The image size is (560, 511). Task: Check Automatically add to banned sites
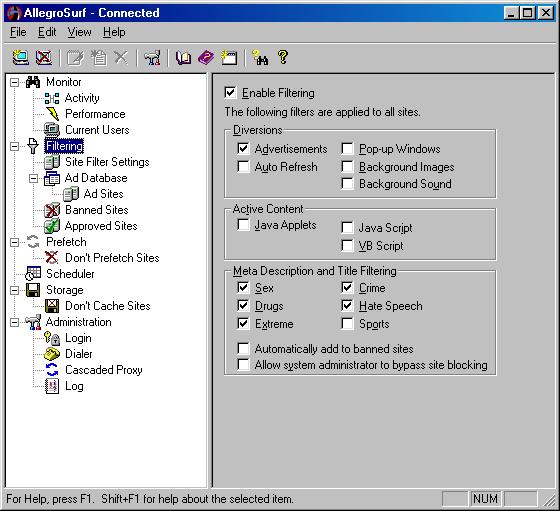(x=243, y=349)
